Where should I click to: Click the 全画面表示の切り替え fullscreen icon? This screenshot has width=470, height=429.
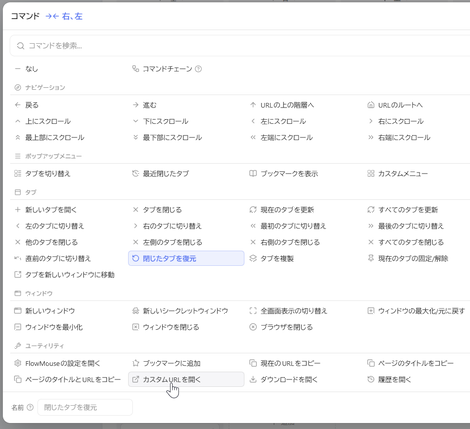253,311
